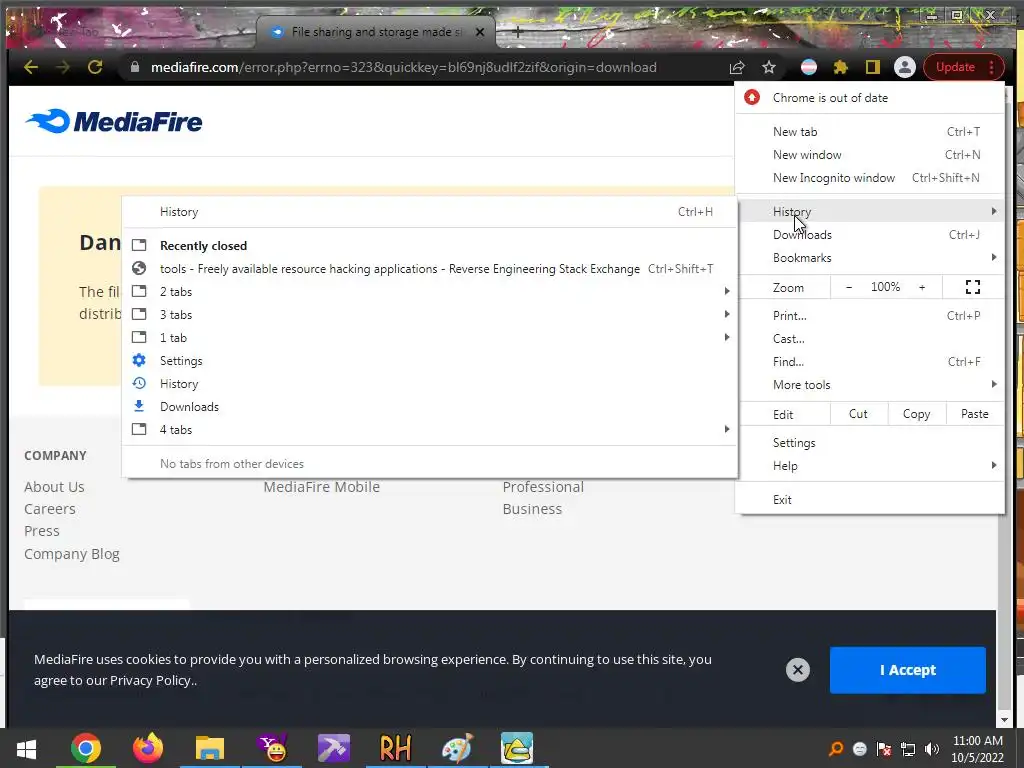Accept cookies with I Accept button
The width and height of the screenshot is (1024, 768).
[x=907, y=670]
